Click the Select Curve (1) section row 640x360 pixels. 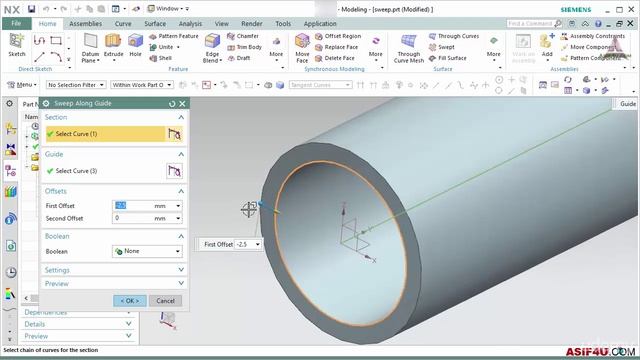point(105,134)
